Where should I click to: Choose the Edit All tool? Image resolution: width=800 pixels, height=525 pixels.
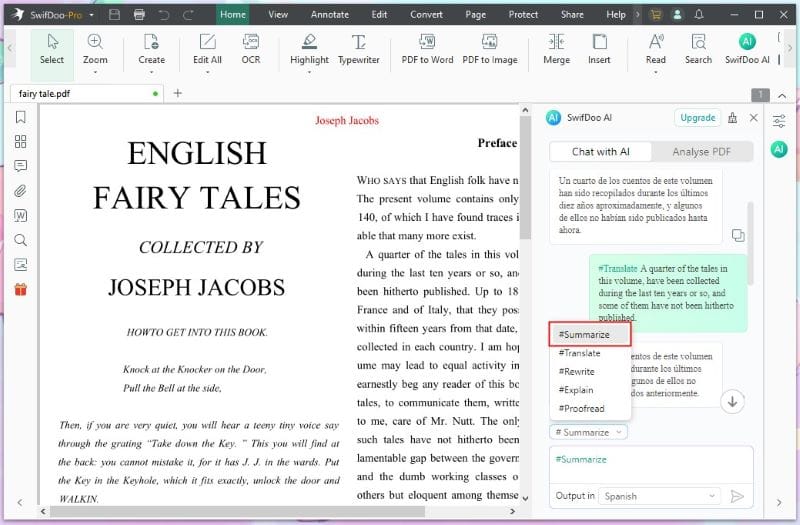(x=207, y=49)
